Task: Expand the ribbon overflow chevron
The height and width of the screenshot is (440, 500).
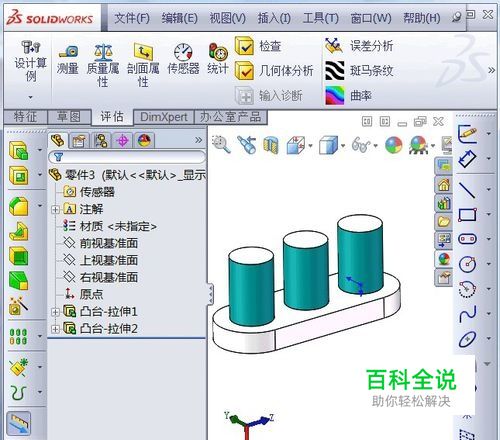Action: point(492,70)
